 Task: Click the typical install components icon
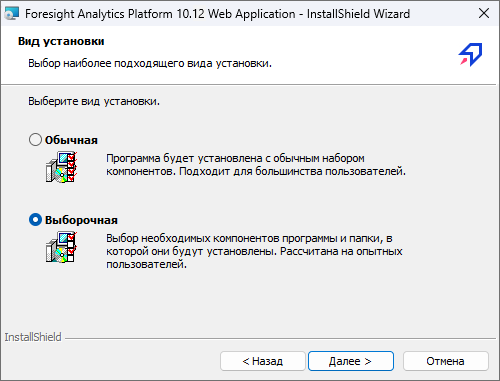(62, 167)
